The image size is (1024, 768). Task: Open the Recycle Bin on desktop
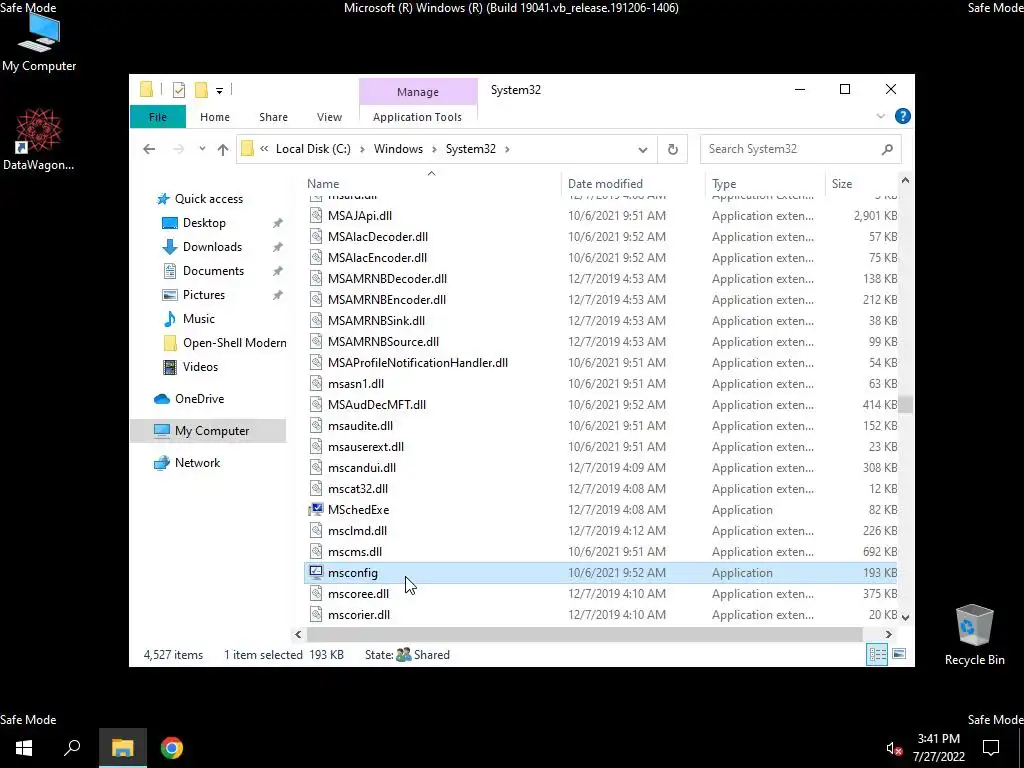974,635
